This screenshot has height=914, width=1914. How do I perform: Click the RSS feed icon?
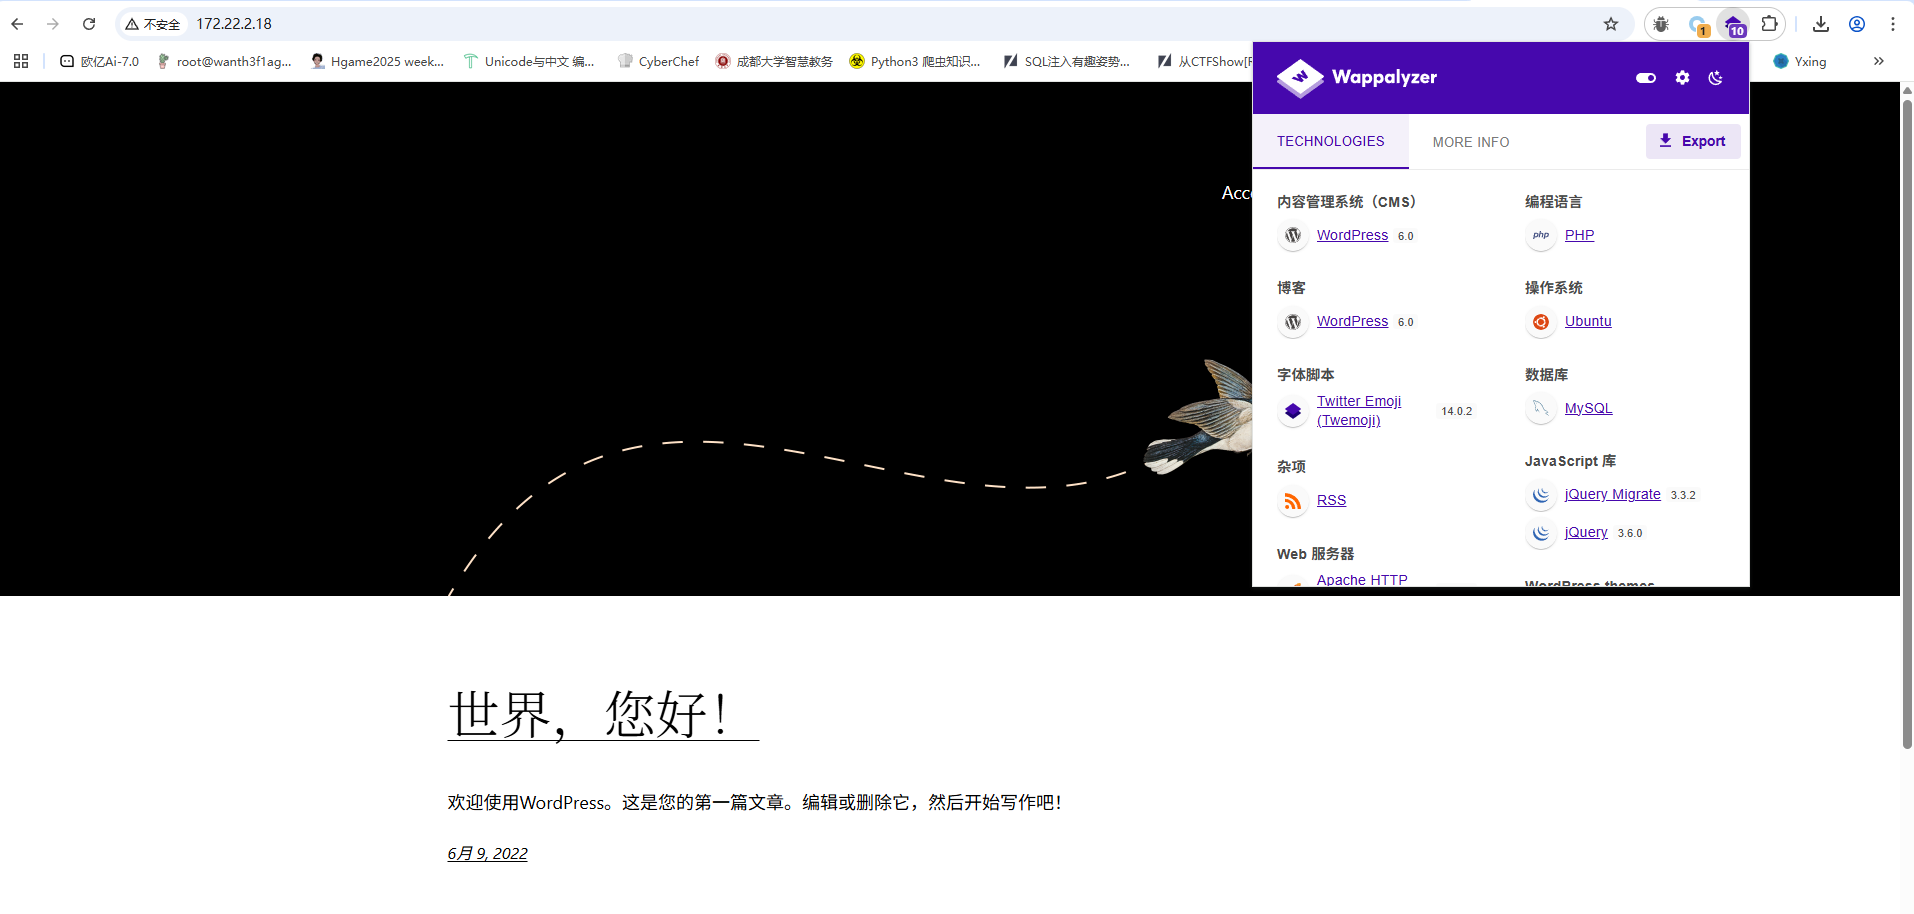(x=1293, y=501)
